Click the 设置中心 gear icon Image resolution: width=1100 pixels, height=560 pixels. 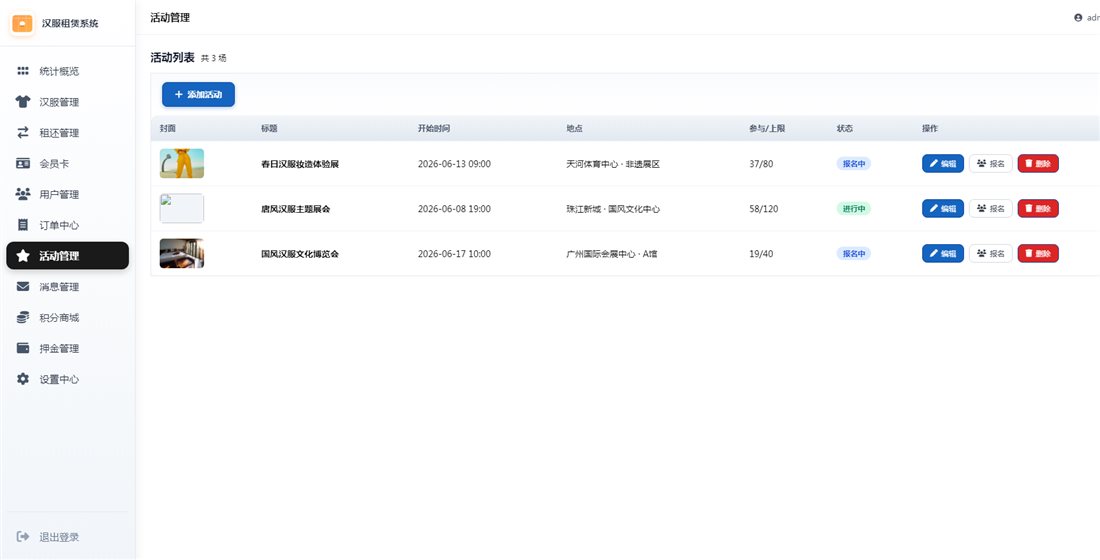point(23,379)
